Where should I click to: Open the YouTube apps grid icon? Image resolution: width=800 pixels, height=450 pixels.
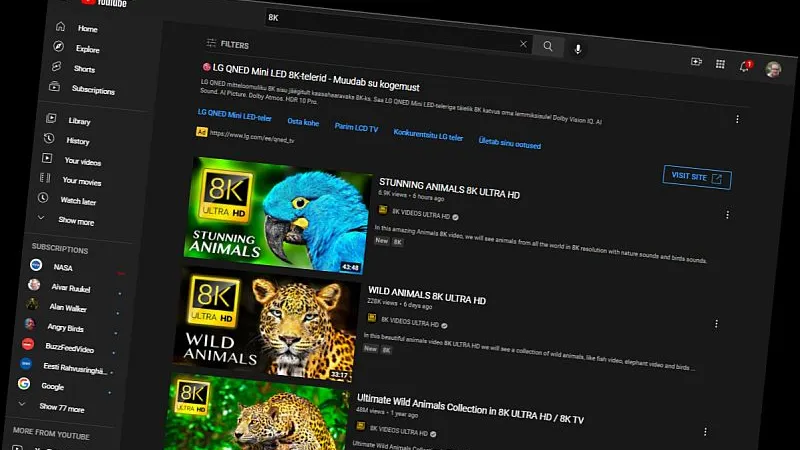[720, 64]
